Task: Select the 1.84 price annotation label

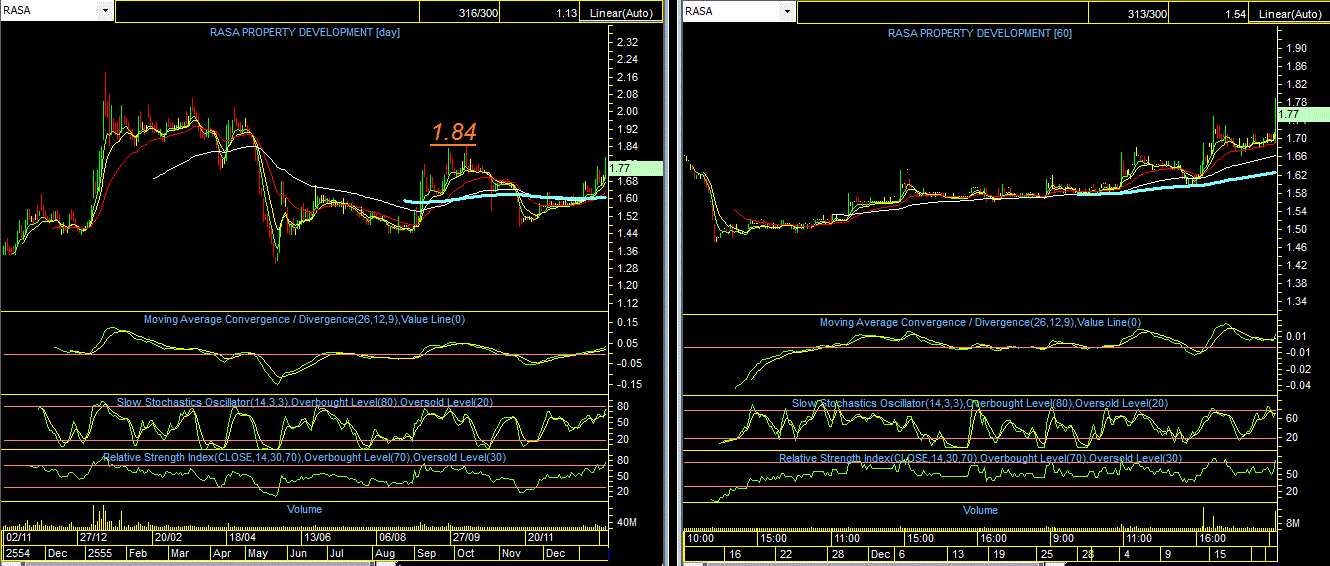Action: click(x=454, y=132)
